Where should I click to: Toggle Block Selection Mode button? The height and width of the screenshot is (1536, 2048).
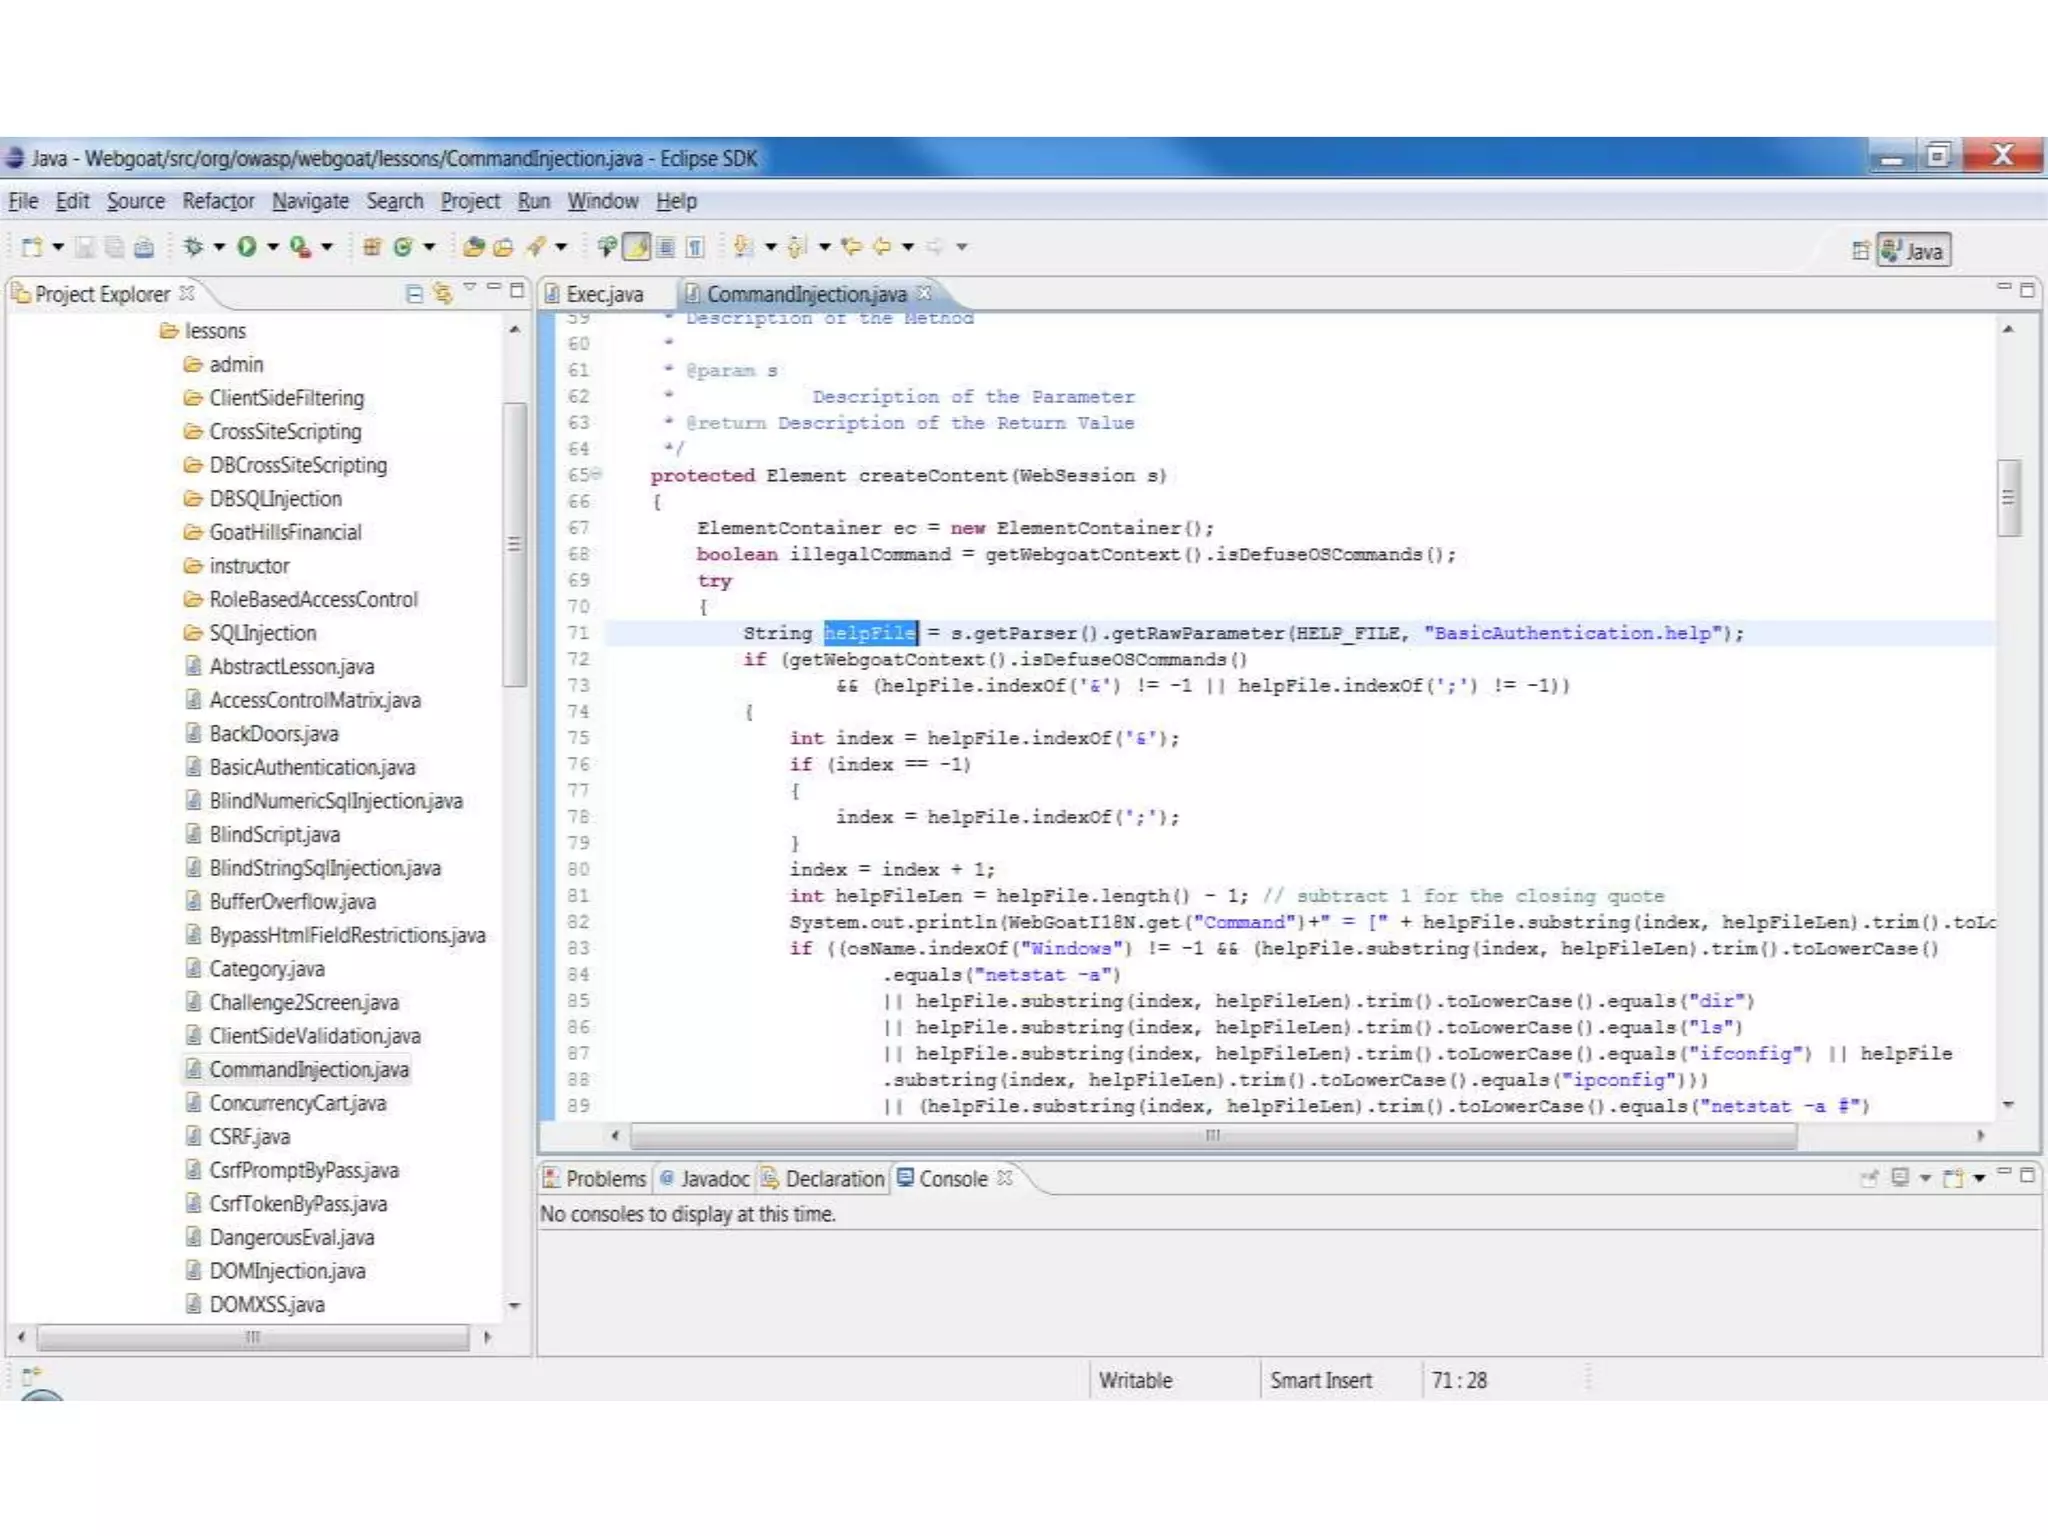coord(666,246)
